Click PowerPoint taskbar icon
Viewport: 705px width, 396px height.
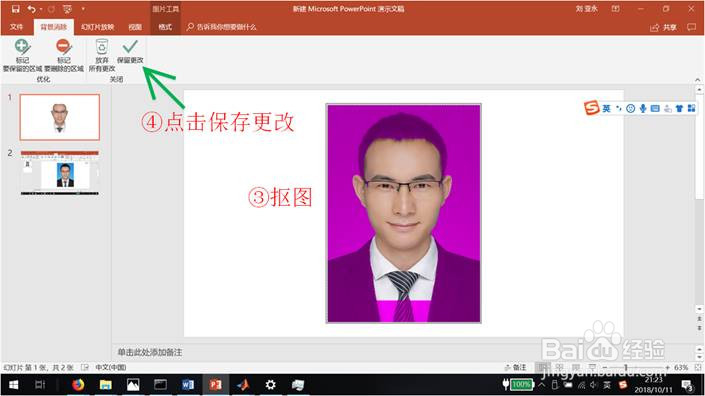point(215,385)
